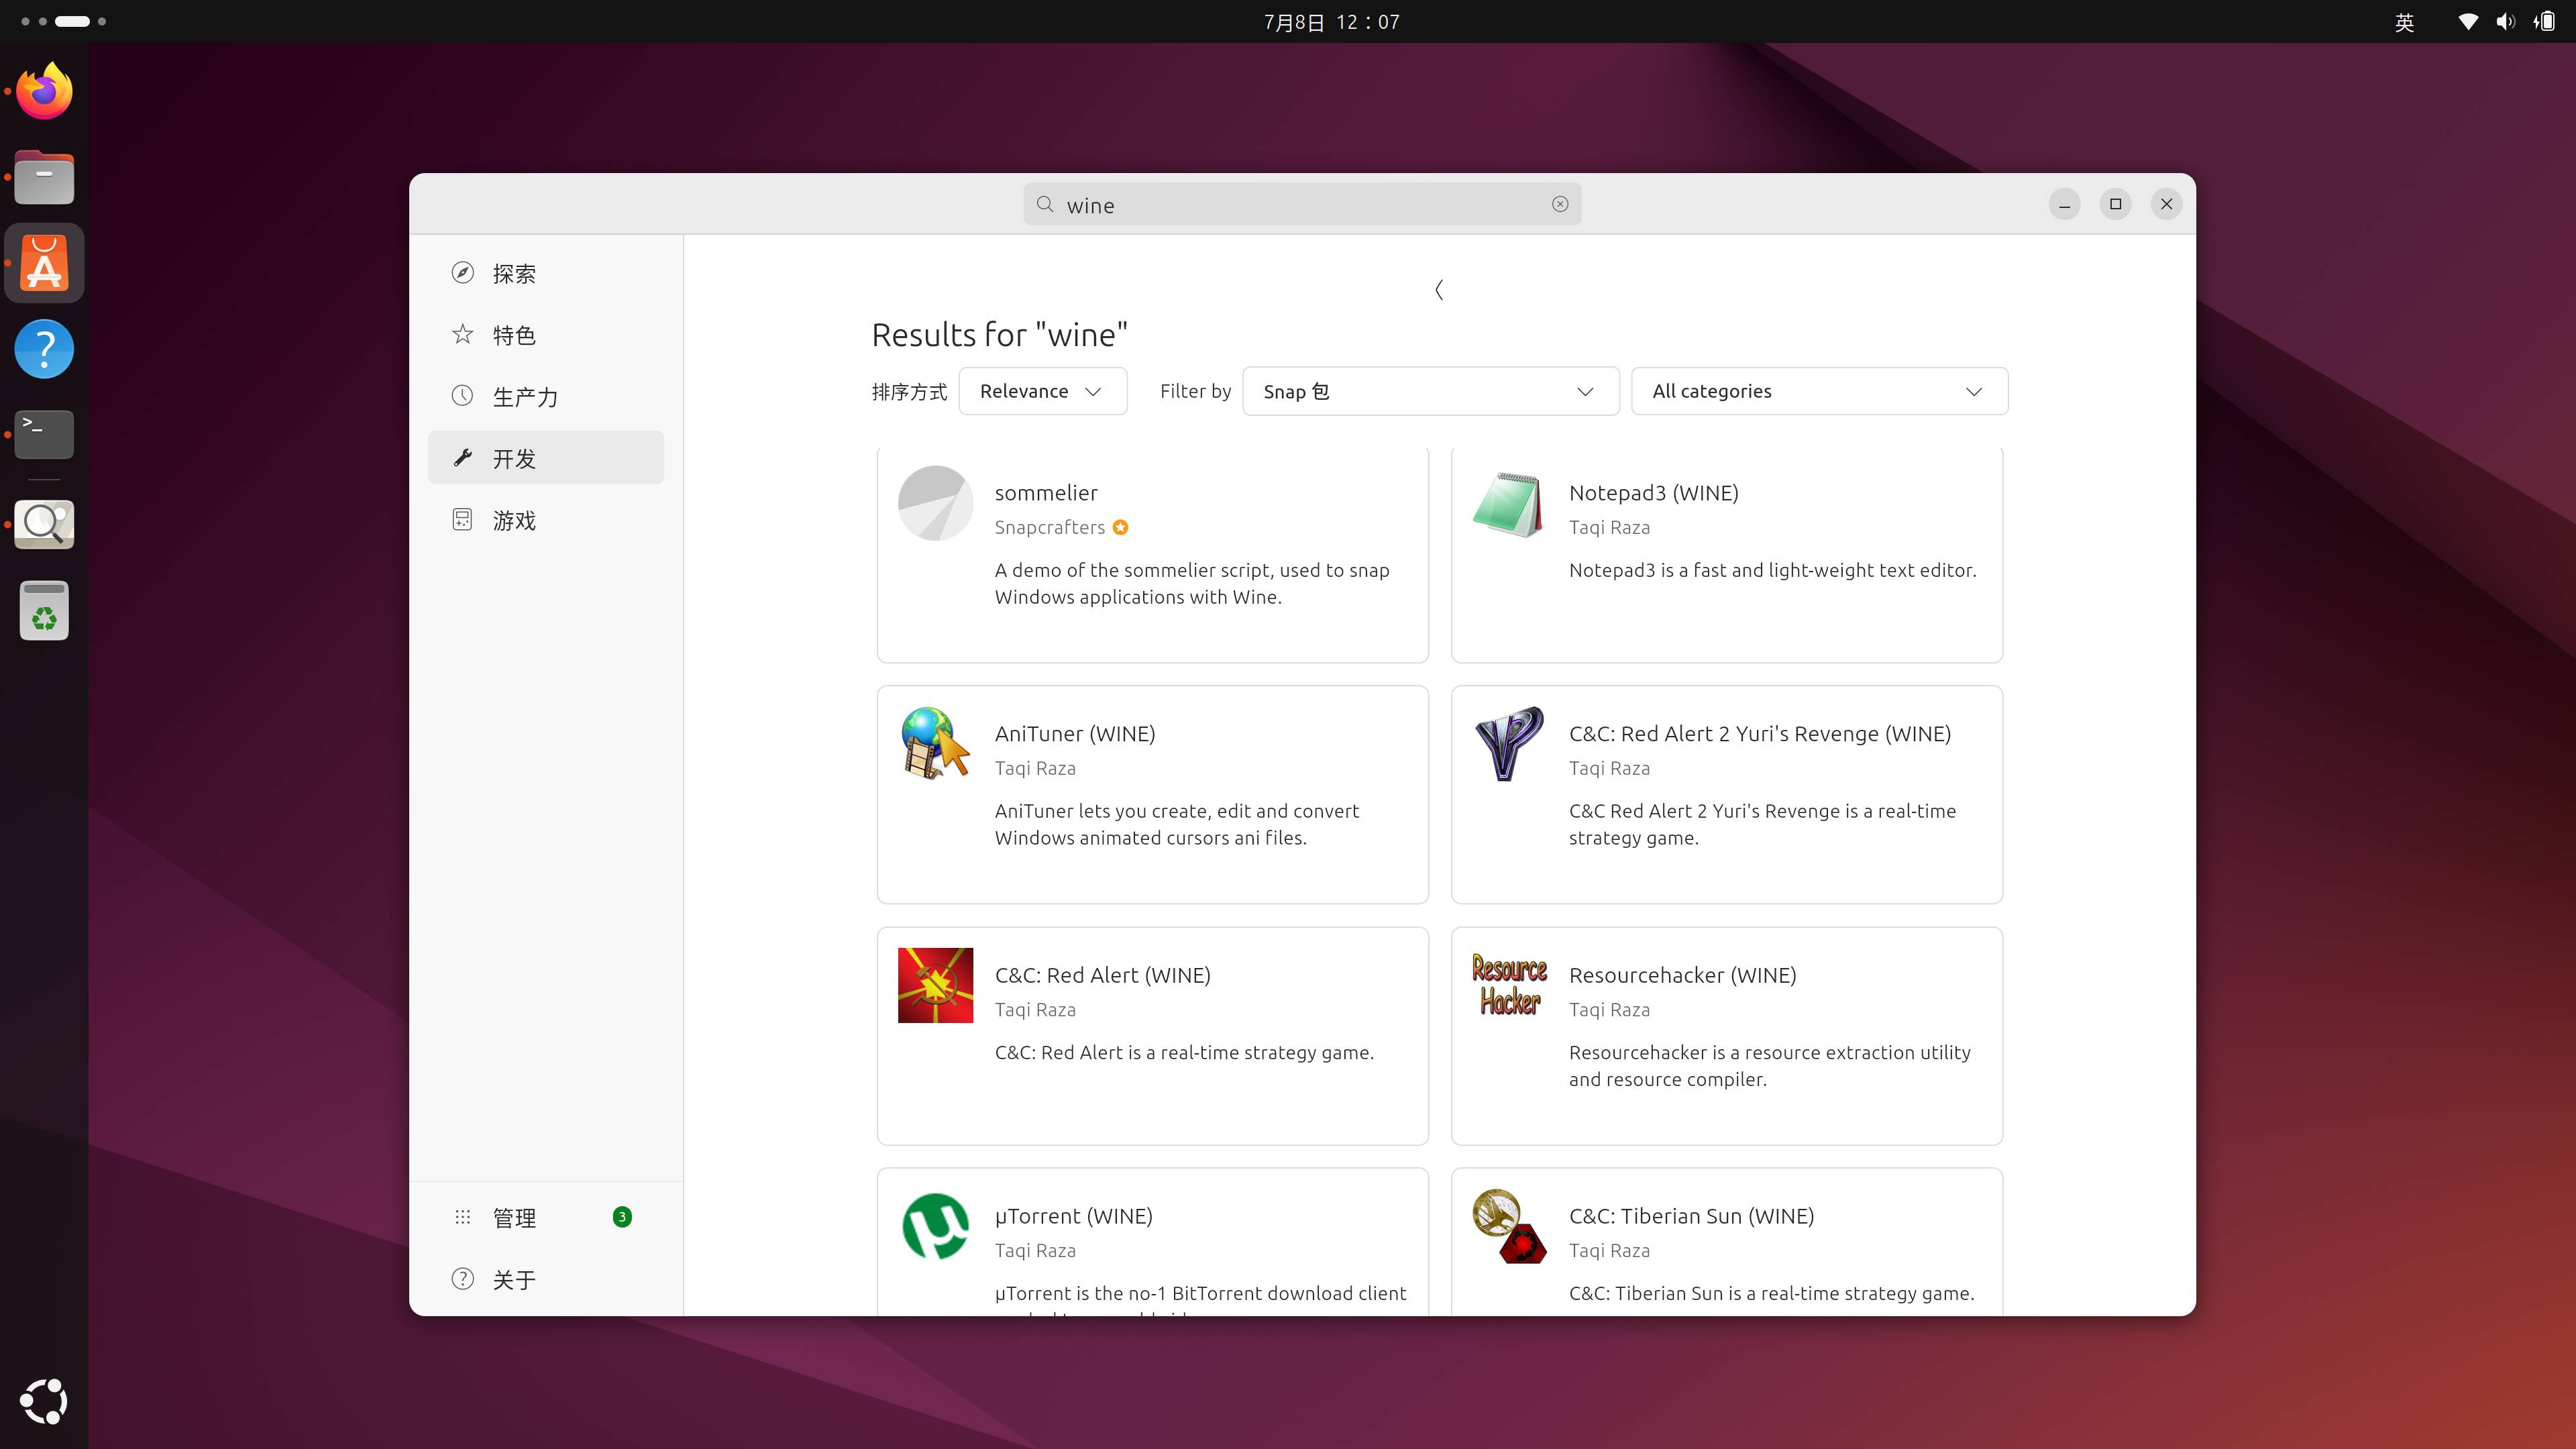The width and height of the screenshot is (2576, 1449).
Task: Open the 英 input method indicator
Action: (2405, 22)
